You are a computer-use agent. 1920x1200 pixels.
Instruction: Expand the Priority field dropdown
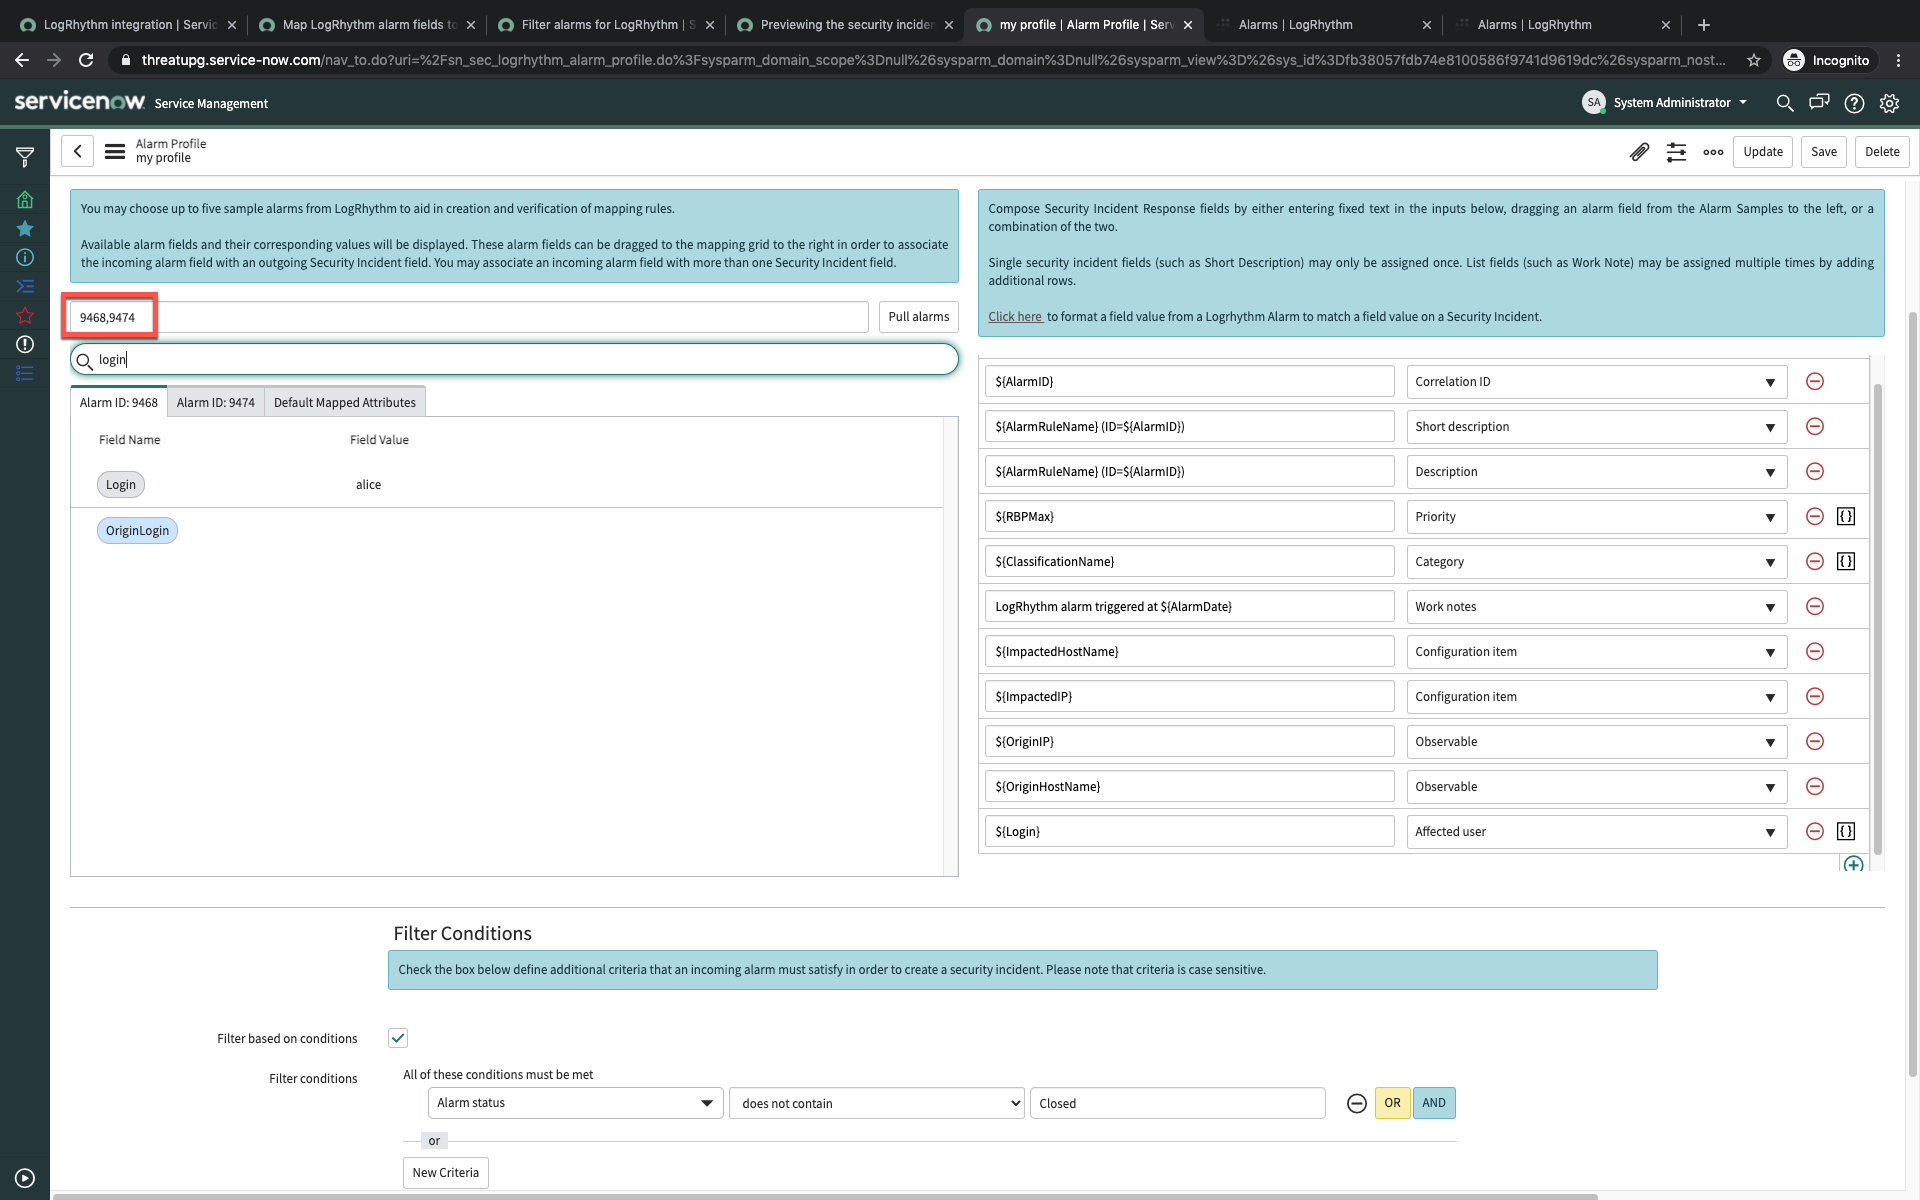1596,517
